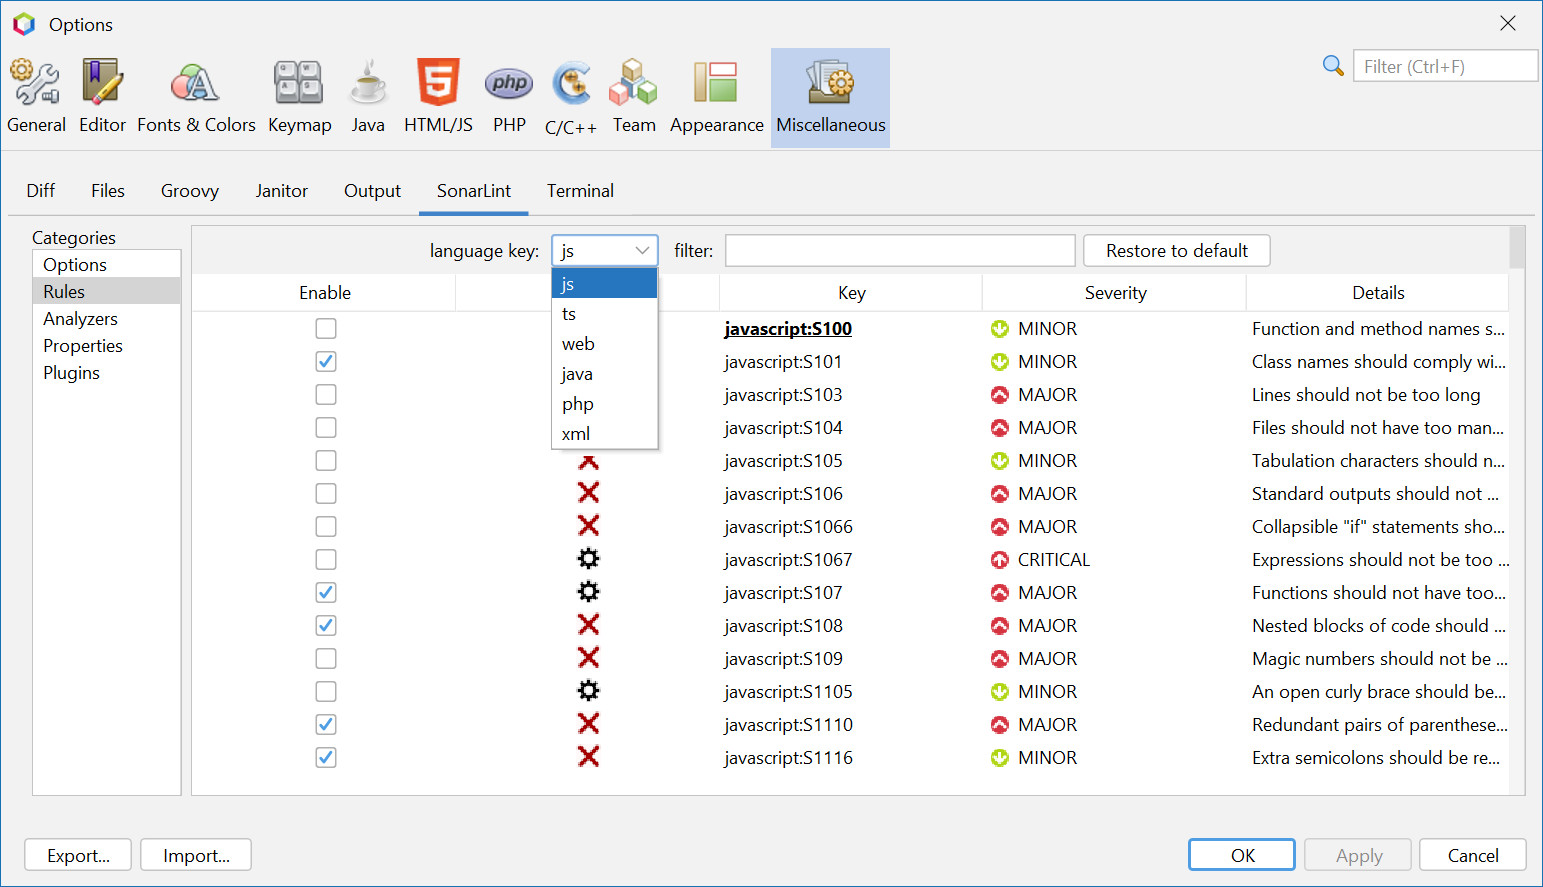Open the Editor options category

(102, 97)
